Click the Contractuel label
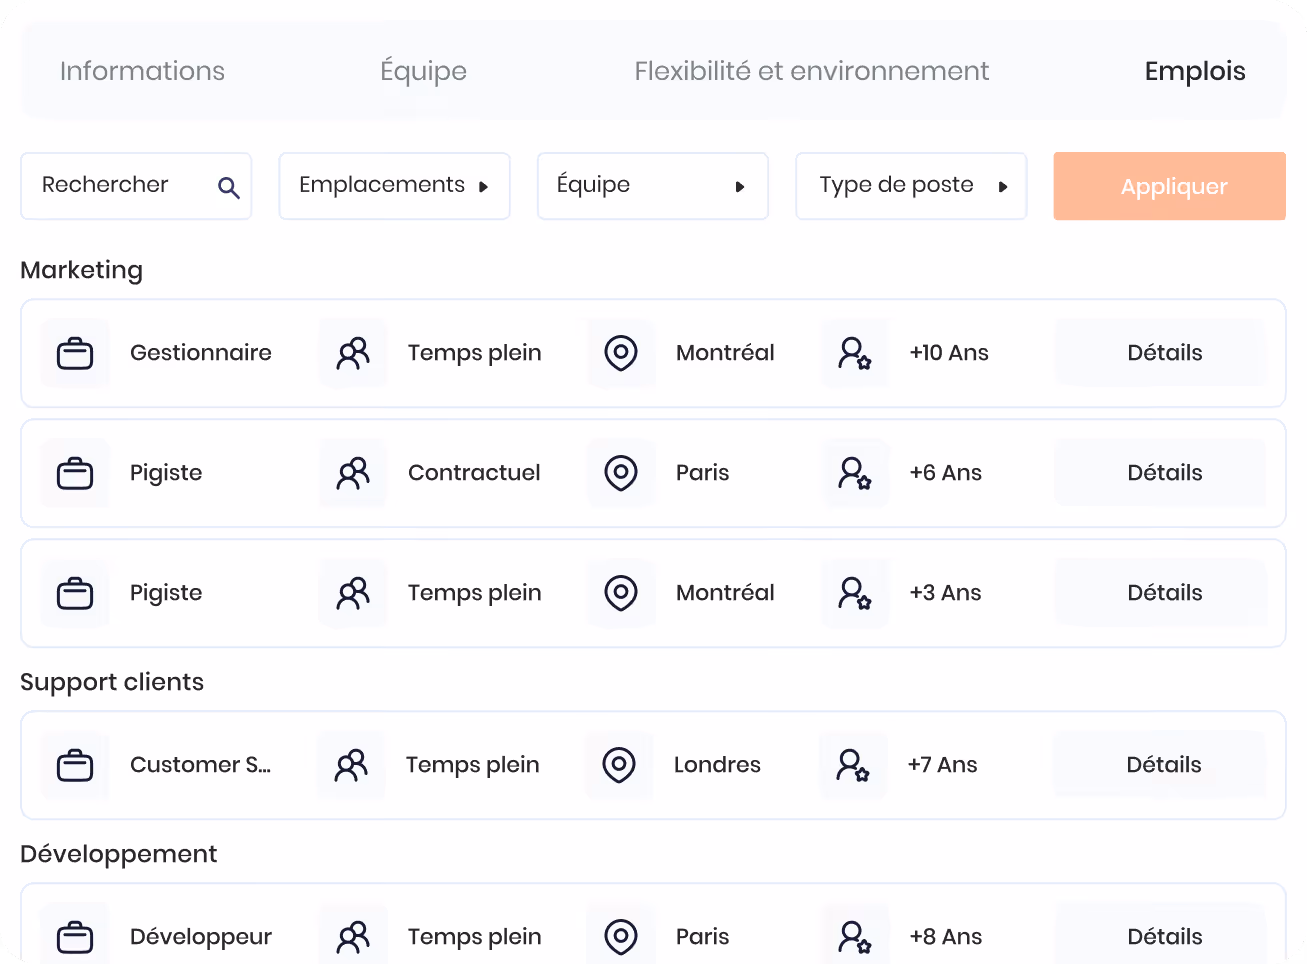This screenshot has width=1307, height=964. (x=474, y=472)
